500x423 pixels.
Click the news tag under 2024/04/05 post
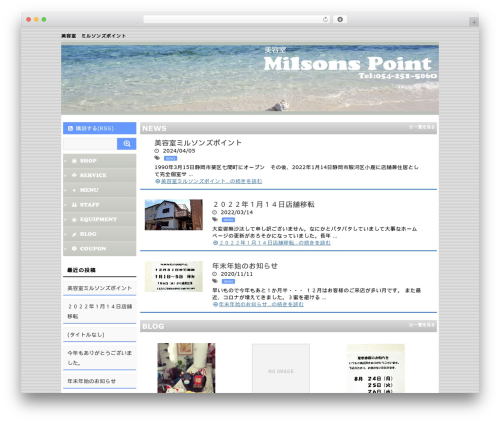coord(170,158)
